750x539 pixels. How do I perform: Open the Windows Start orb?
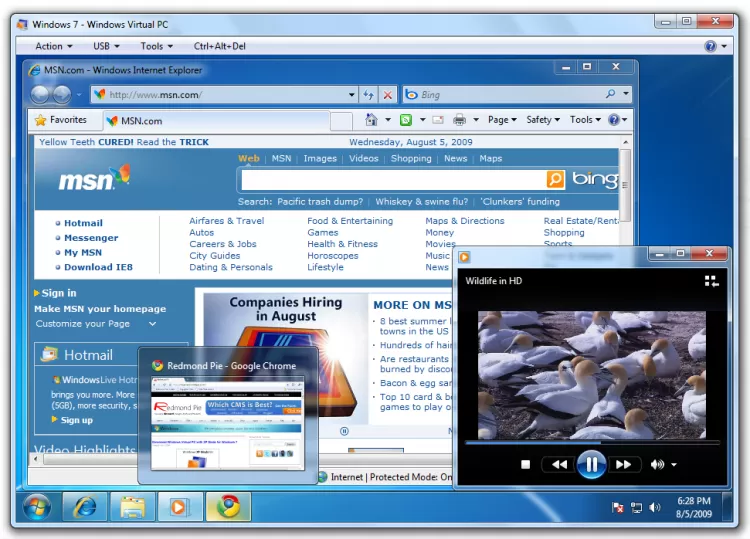tap(37, 507)
